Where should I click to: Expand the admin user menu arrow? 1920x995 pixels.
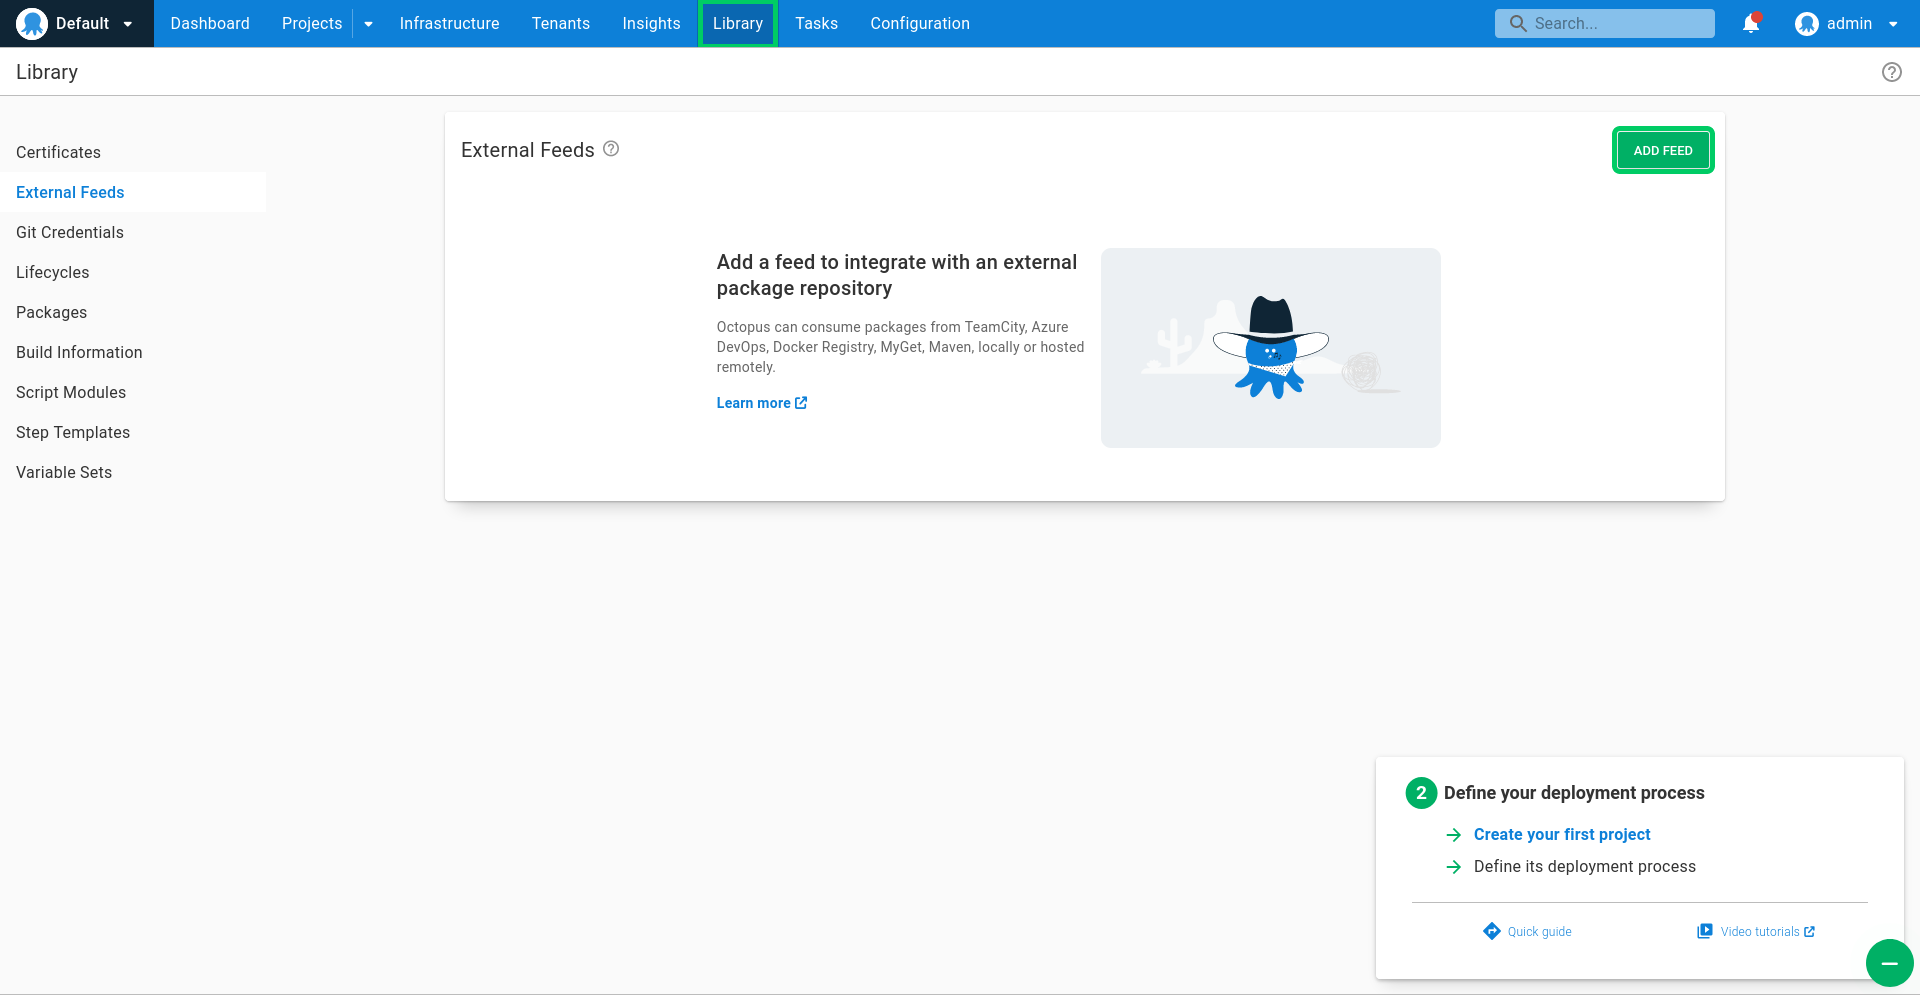1893,24
